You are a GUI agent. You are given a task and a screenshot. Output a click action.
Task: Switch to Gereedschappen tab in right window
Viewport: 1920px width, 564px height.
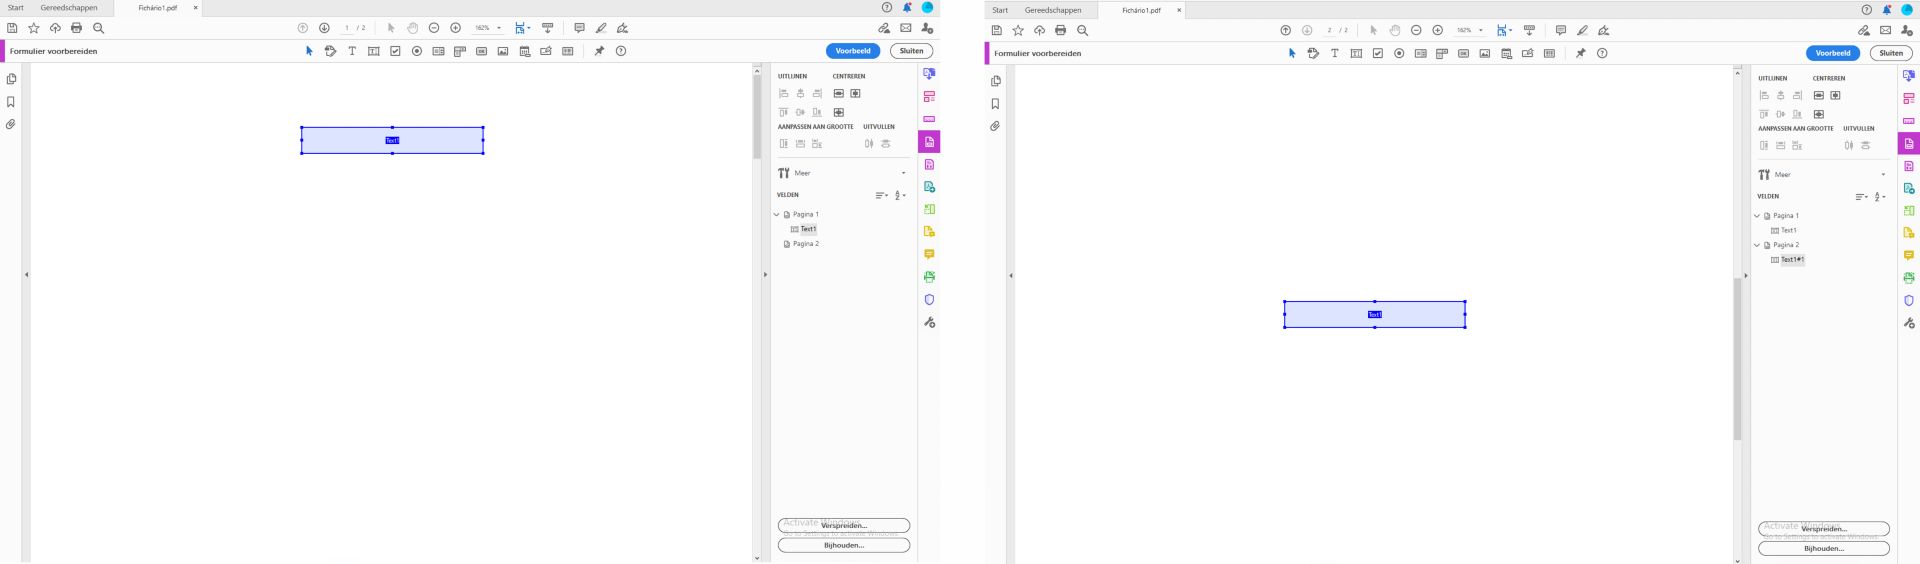coord(1053,10)
